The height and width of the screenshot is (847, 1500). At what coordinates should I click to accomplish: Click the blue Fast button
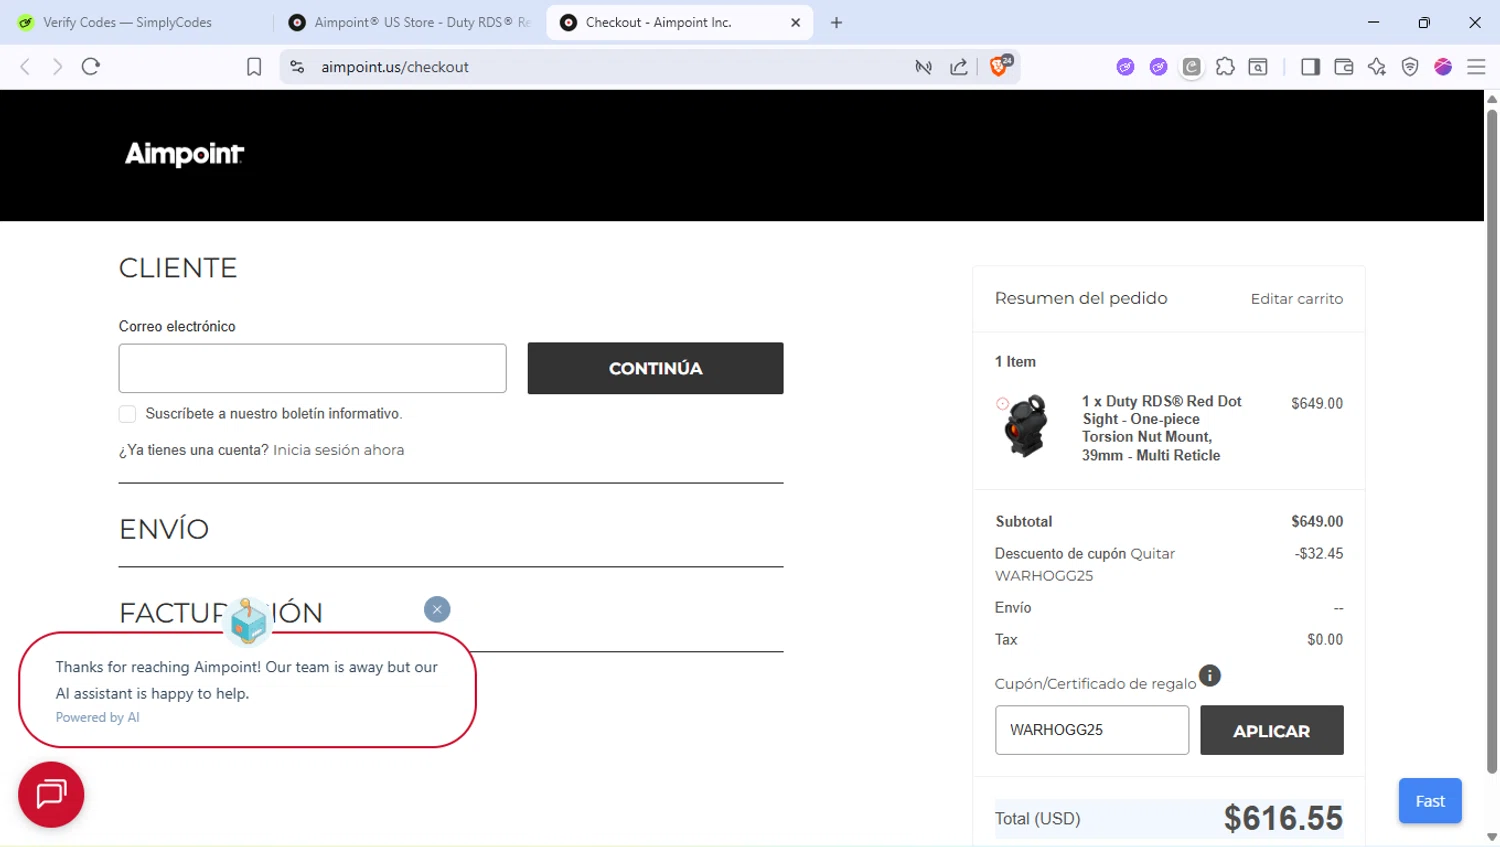[x=1430, y=801]
